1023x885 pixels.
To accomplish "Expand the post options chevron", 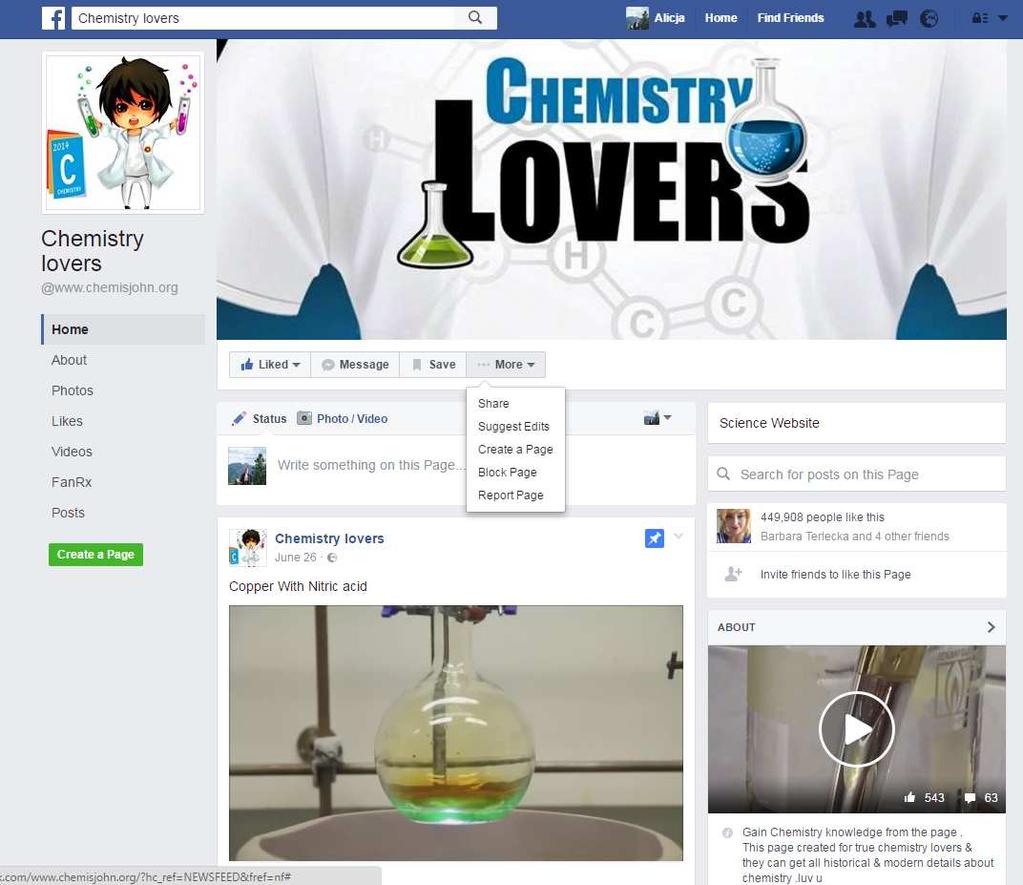I will tap(679, 536).
